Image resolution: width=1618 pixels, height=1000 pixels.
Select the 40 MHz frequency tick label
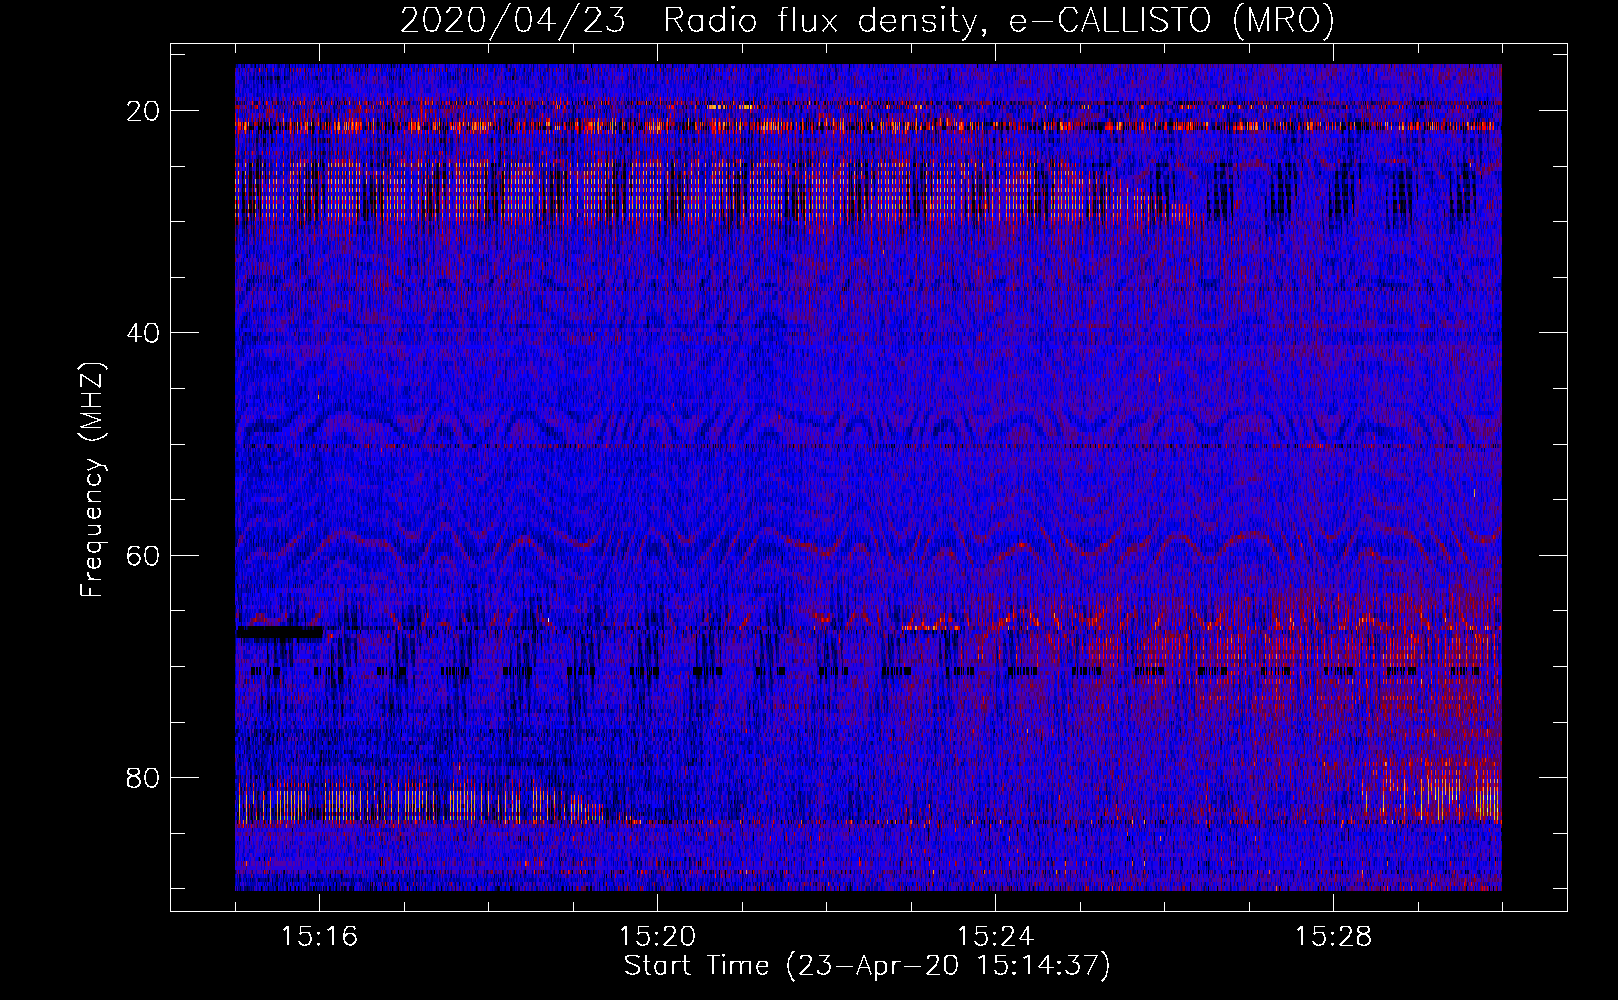(144, 333)
